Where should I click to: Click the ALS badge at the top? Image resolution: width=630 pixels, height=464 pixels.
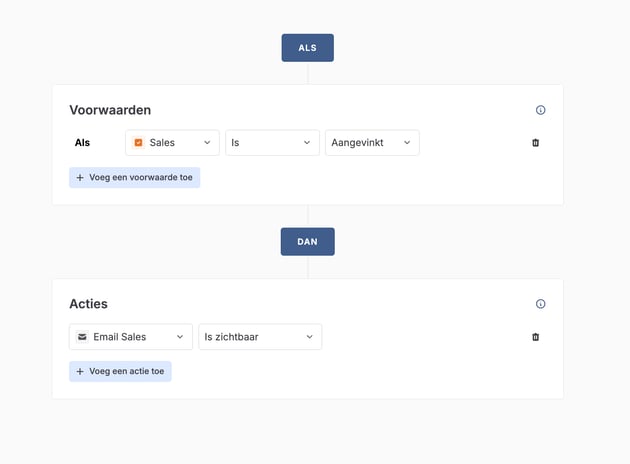click(x=307, y=48)
